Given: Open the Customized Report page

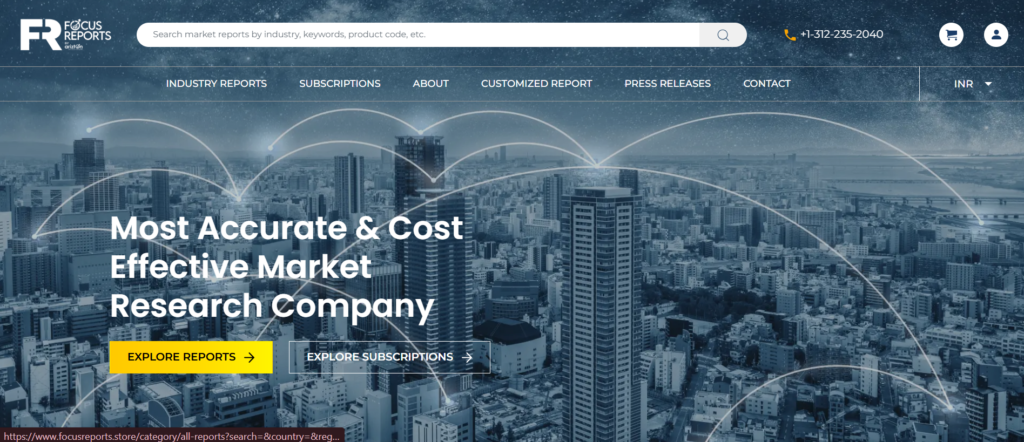Looking at the screenshot, I should (x=536, y=84).
